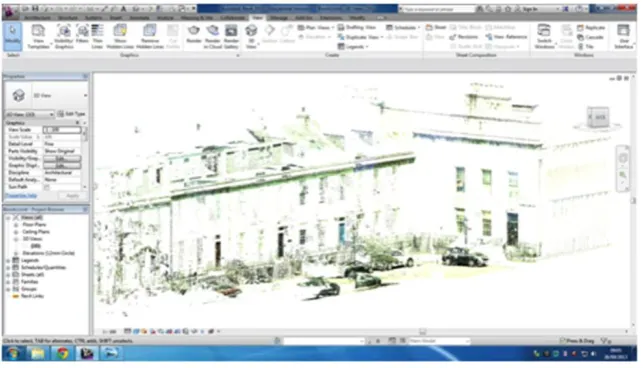
Task: Toggle the Press & Drag option in status bar
Action: click(x=577, y=341)
